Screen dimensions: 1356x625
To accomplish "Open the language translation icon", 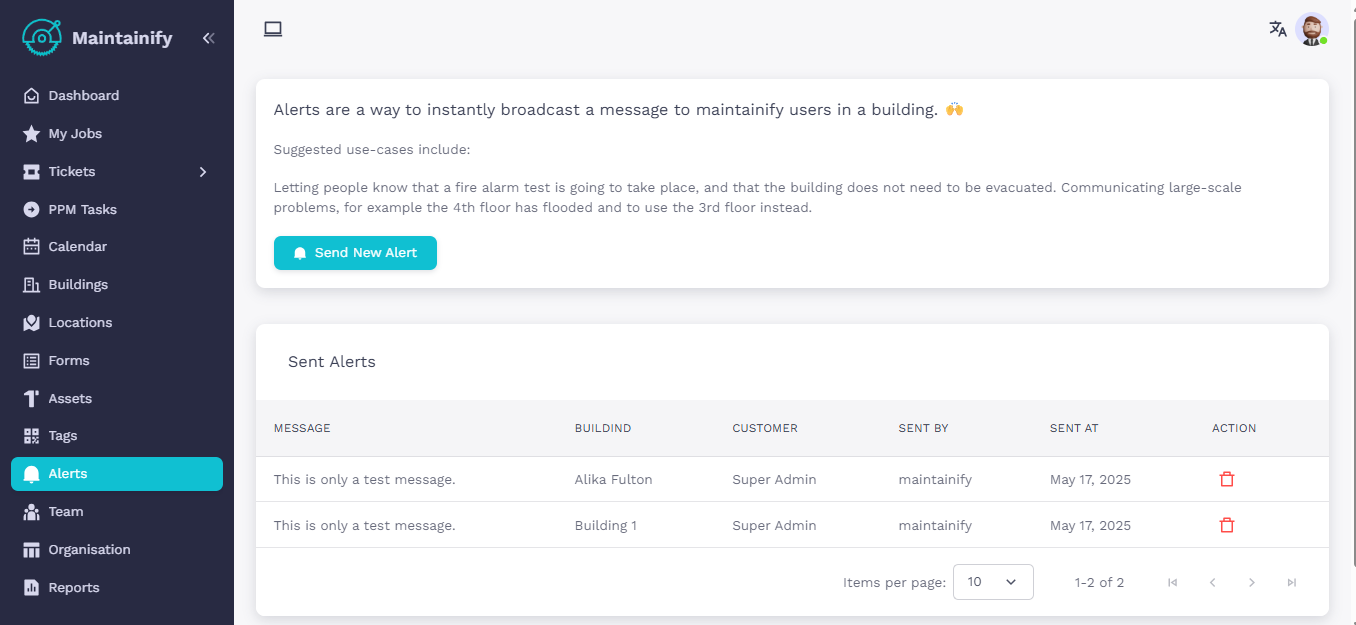I will click(1277, 29).
